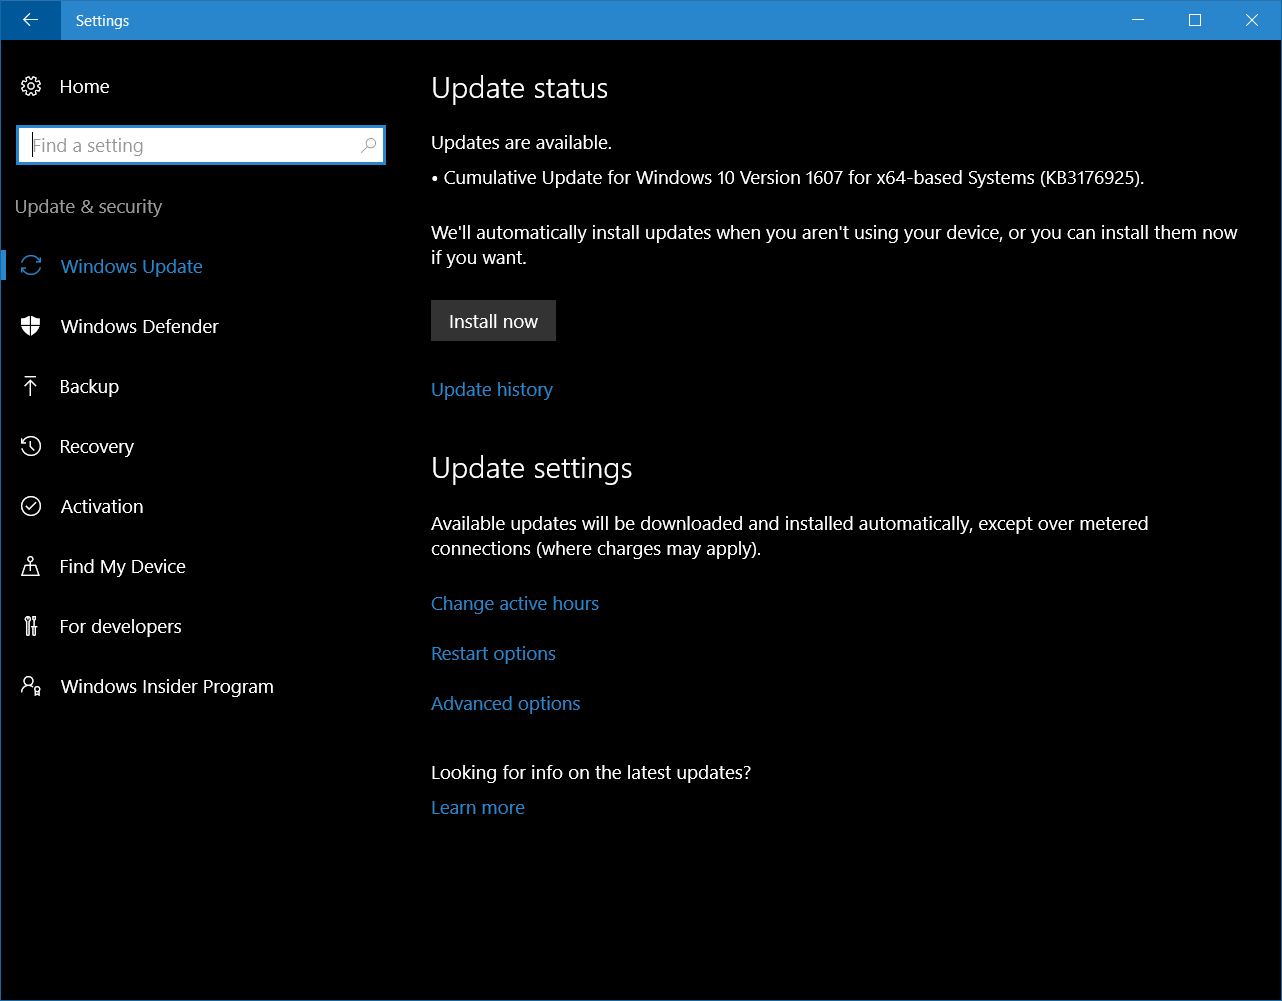The image size is (1282, 1001).
Task: Click the magnifier icon in search box
Action: (368, 146)
